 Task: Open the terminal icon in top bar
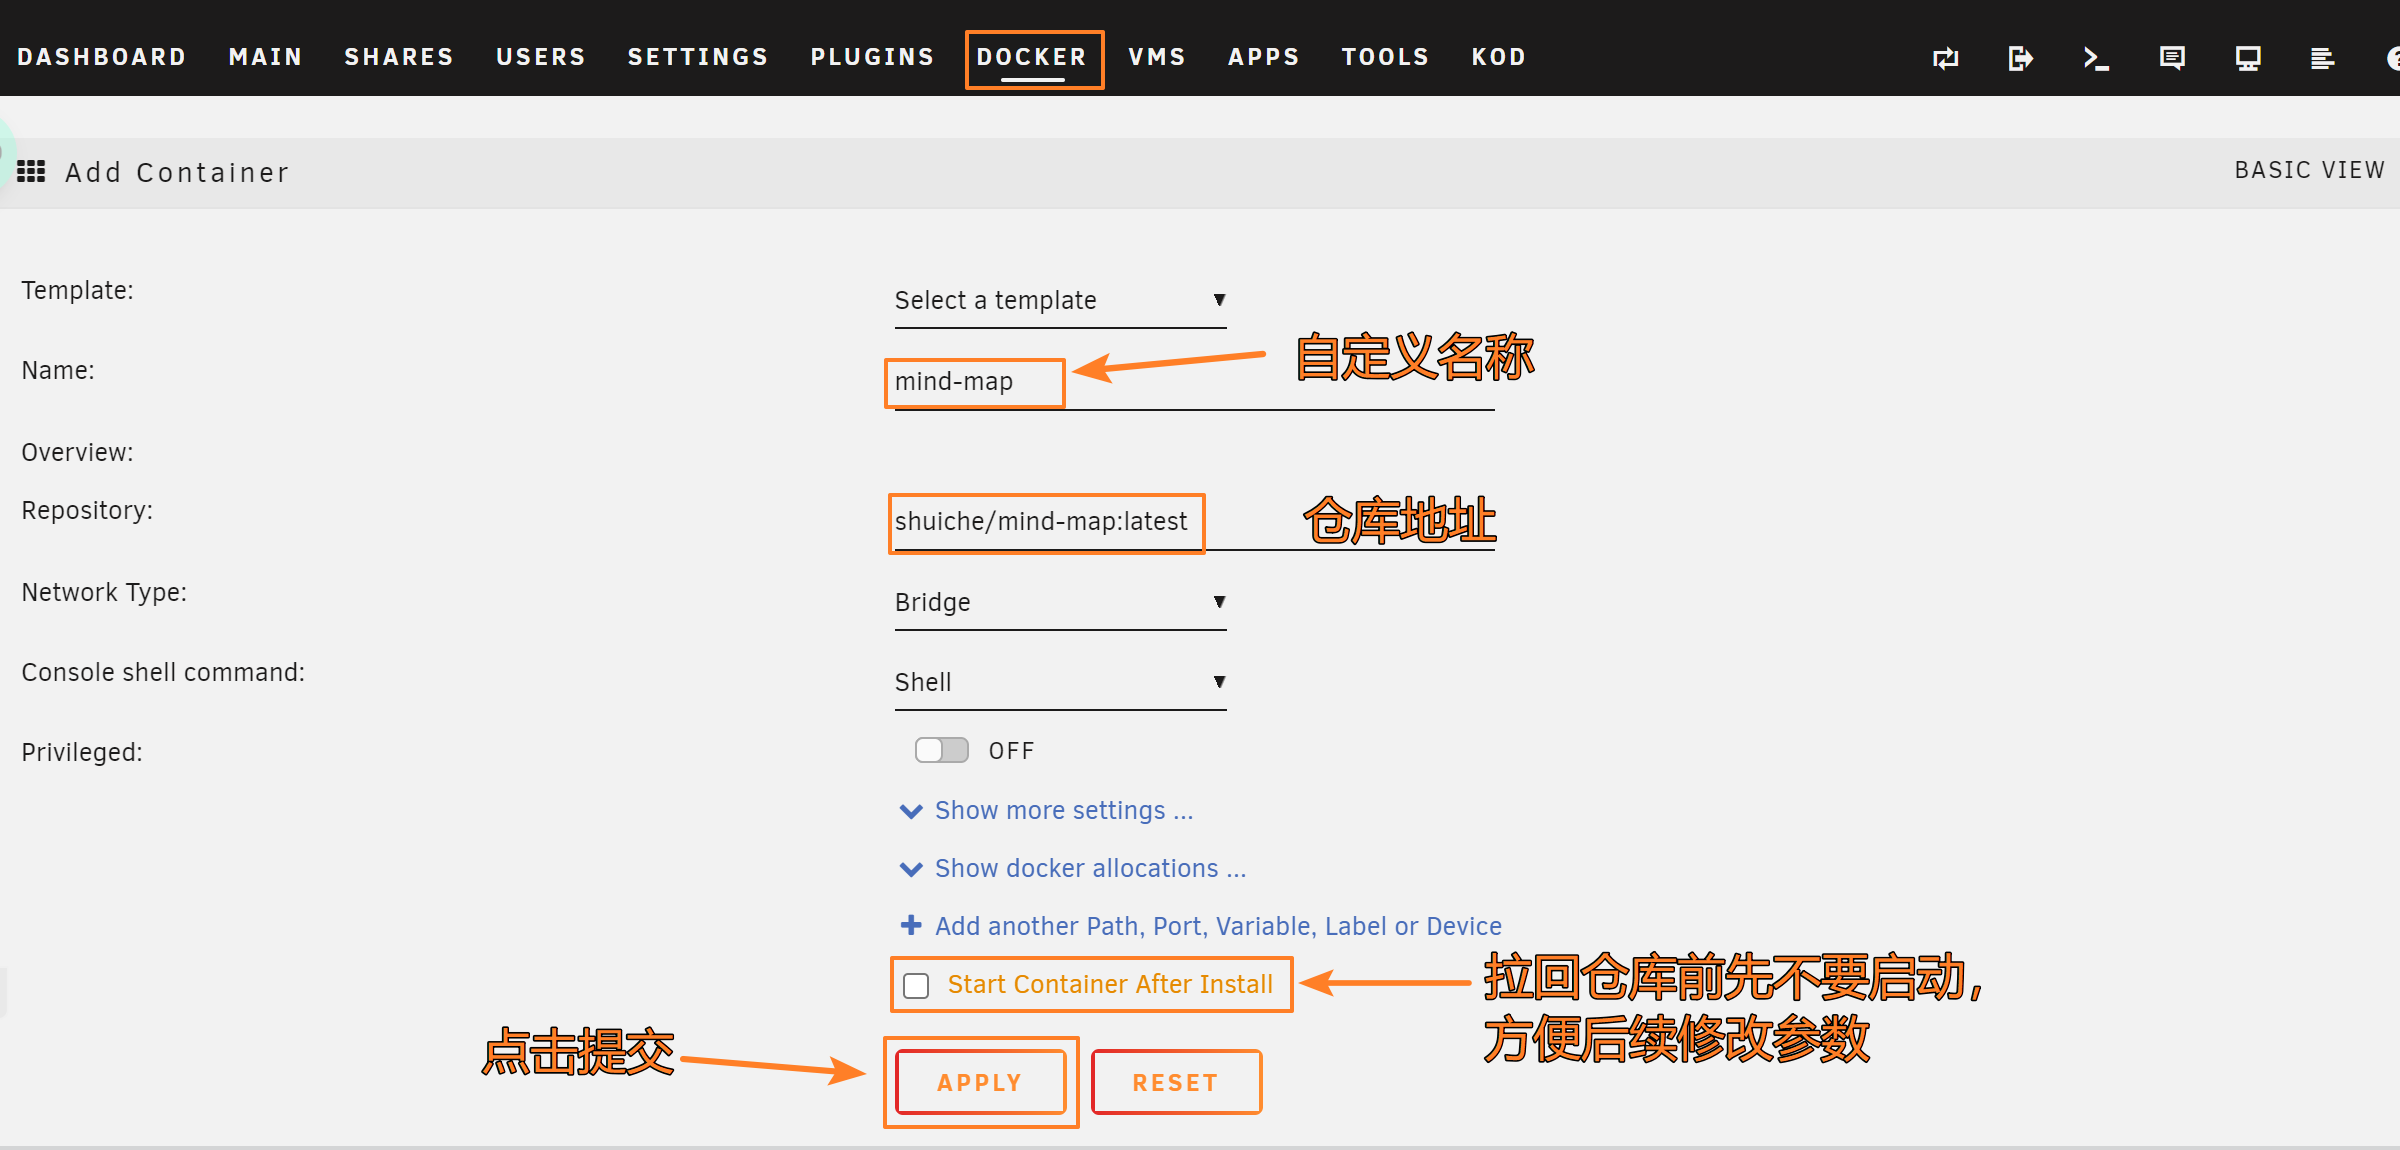coord(2096,58)
